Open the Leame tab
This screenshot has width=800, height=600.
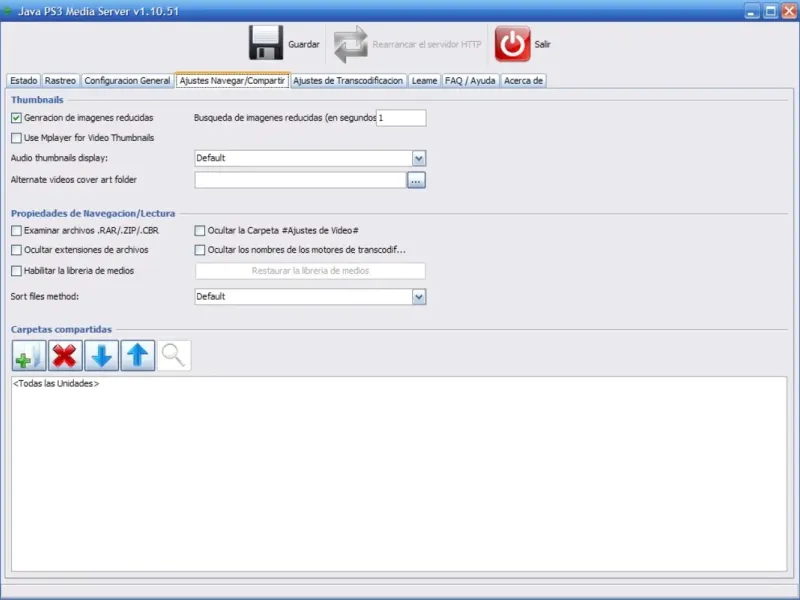[x=424, y=81]
